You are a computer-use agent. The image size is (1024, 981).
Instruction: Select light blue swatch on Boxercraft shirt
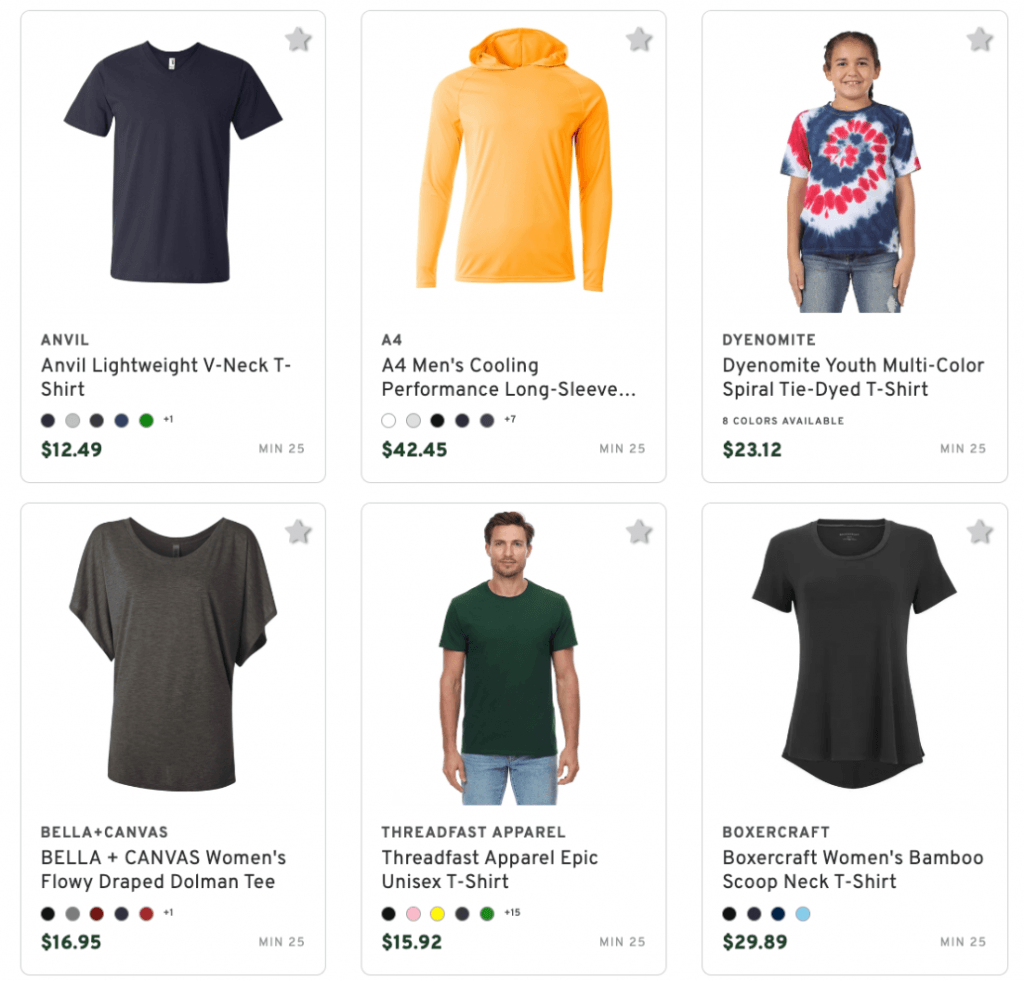[x=803, y=913]
